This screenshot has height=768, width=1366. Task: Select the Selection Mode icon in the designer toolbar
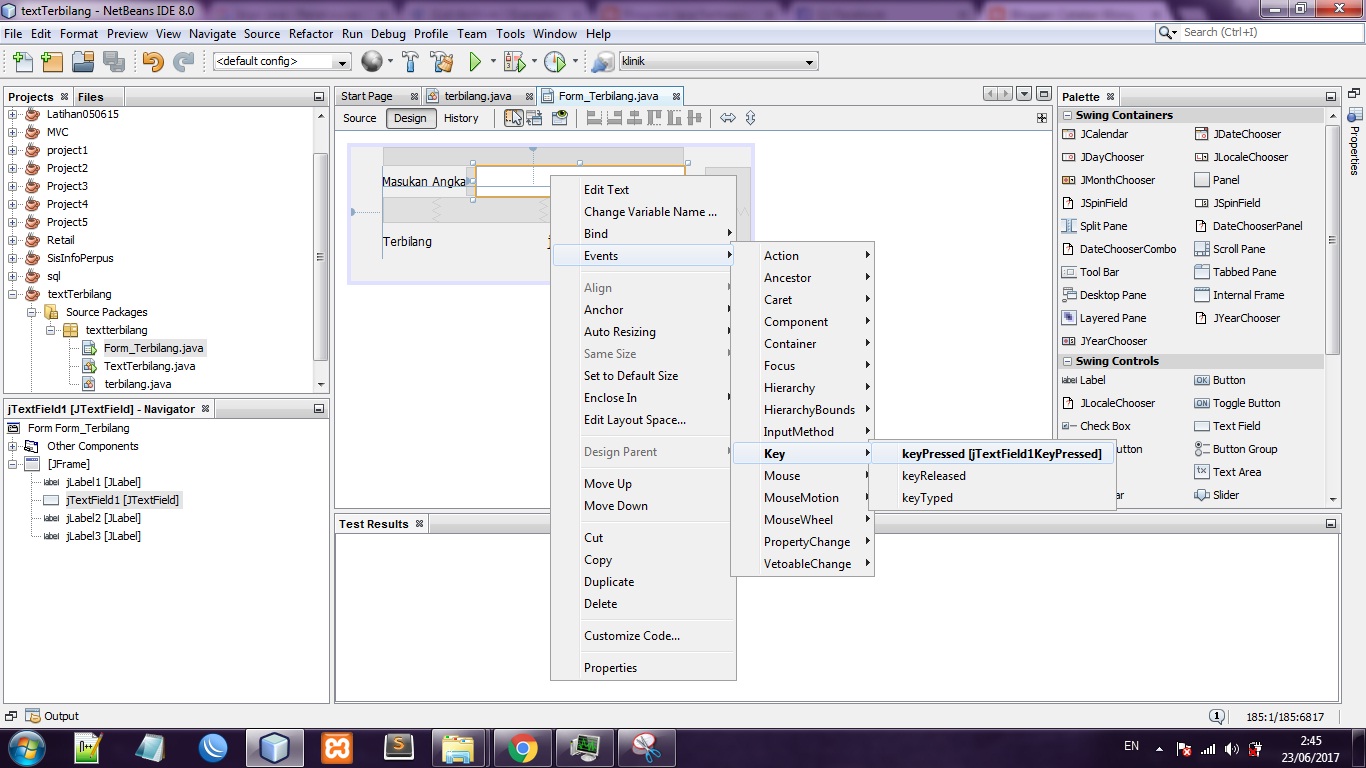(x=514, y=118)
